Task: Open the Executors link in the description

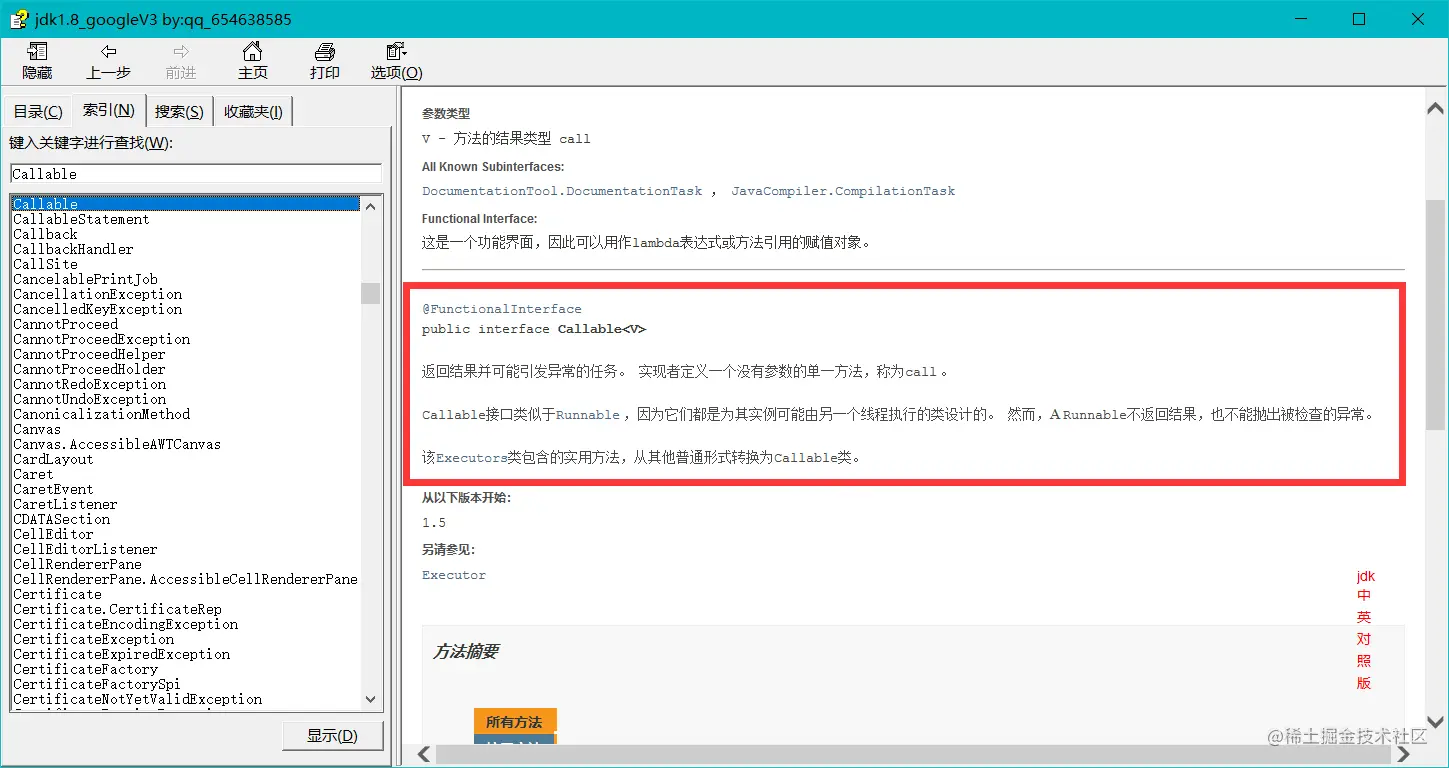Action: click(x=471, y=459)
